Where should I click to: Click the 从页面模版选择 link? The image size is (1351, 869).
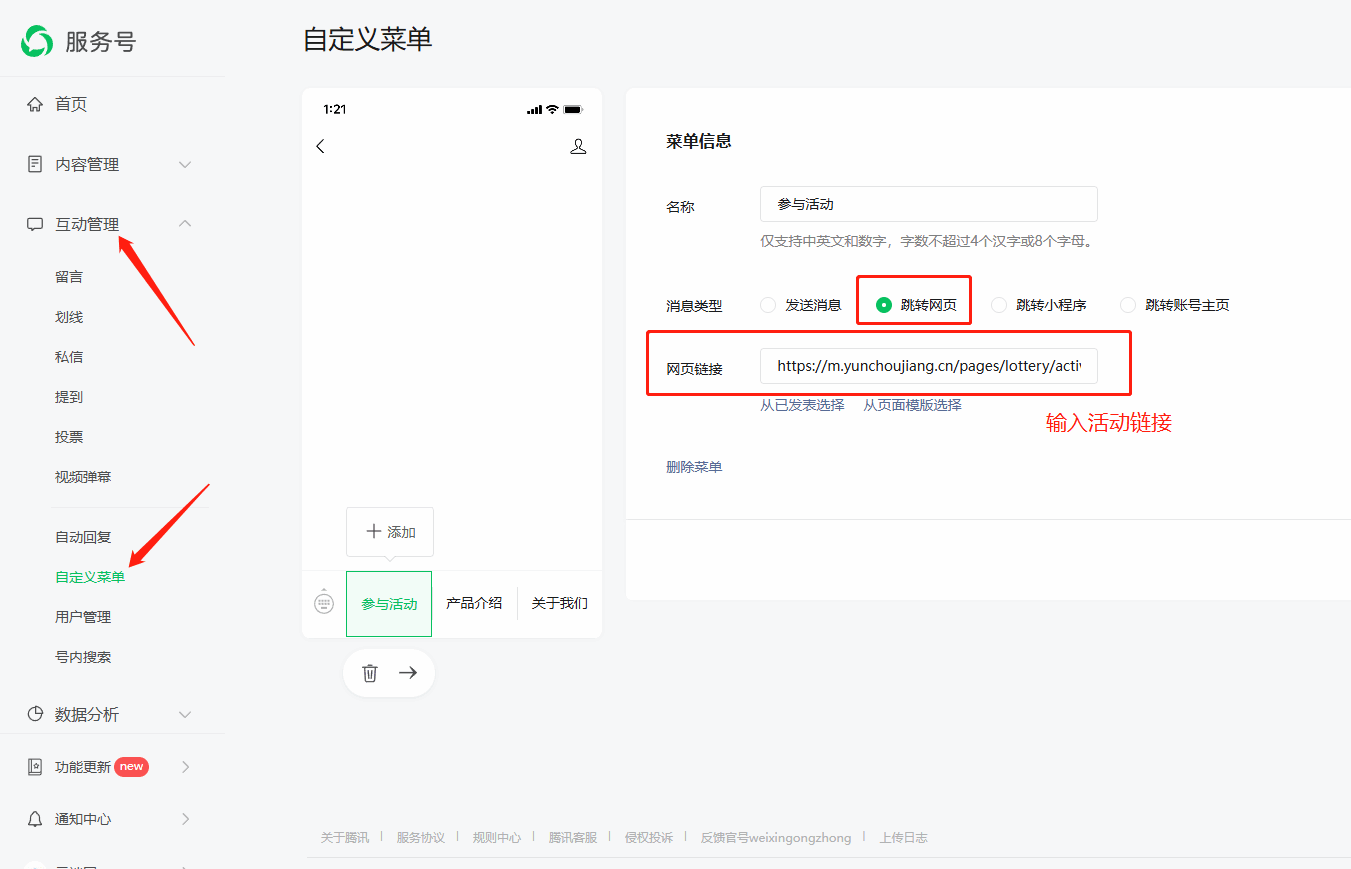(x=912, y=405)
